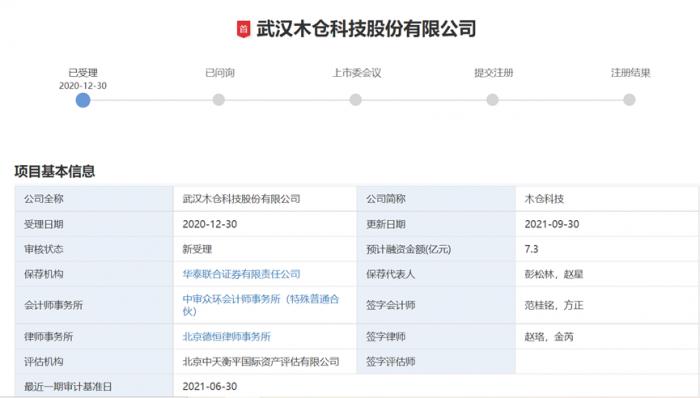Click the 已问询 stage label

[x=220, y=73]
